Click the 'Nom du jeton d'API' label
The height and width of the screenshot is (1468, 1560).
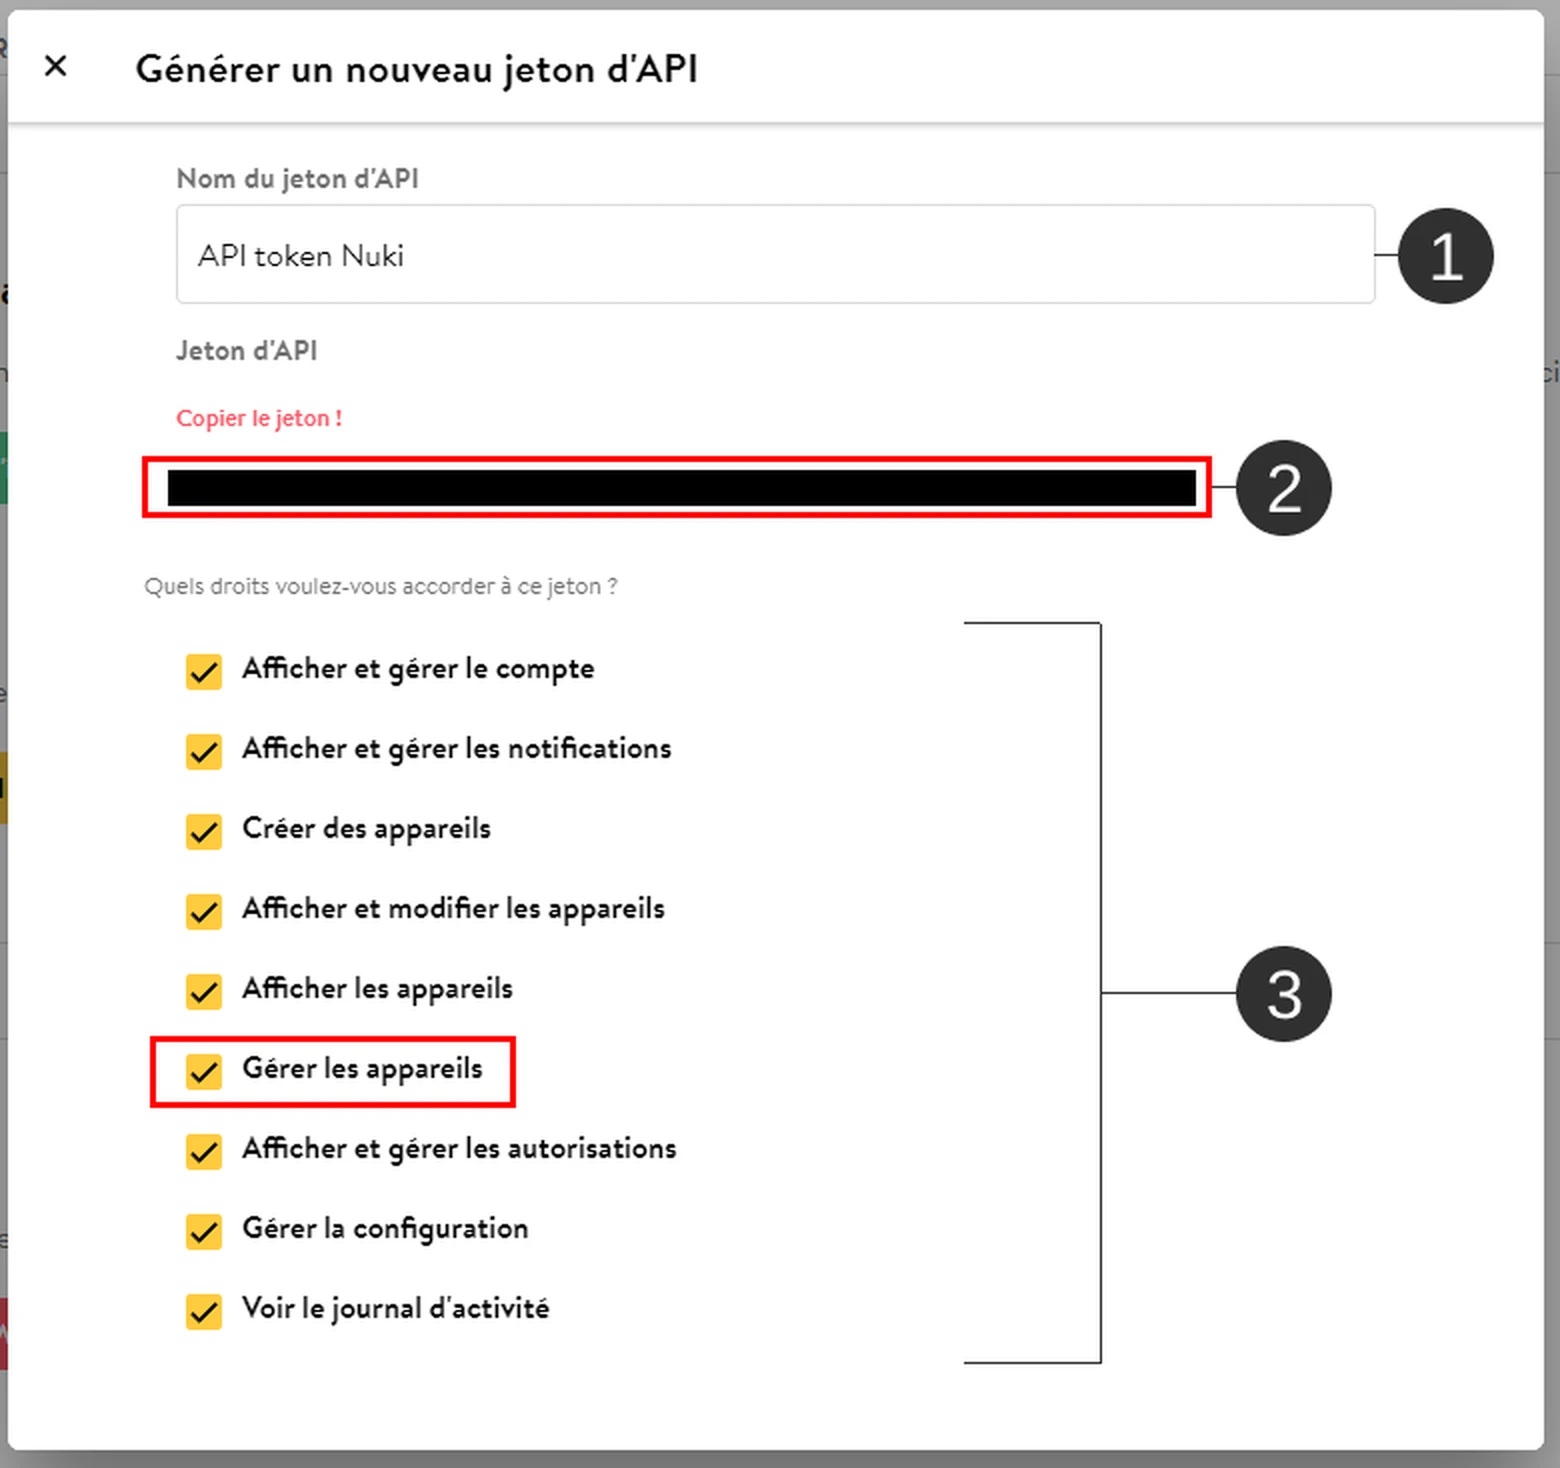(x=297, y=178)
